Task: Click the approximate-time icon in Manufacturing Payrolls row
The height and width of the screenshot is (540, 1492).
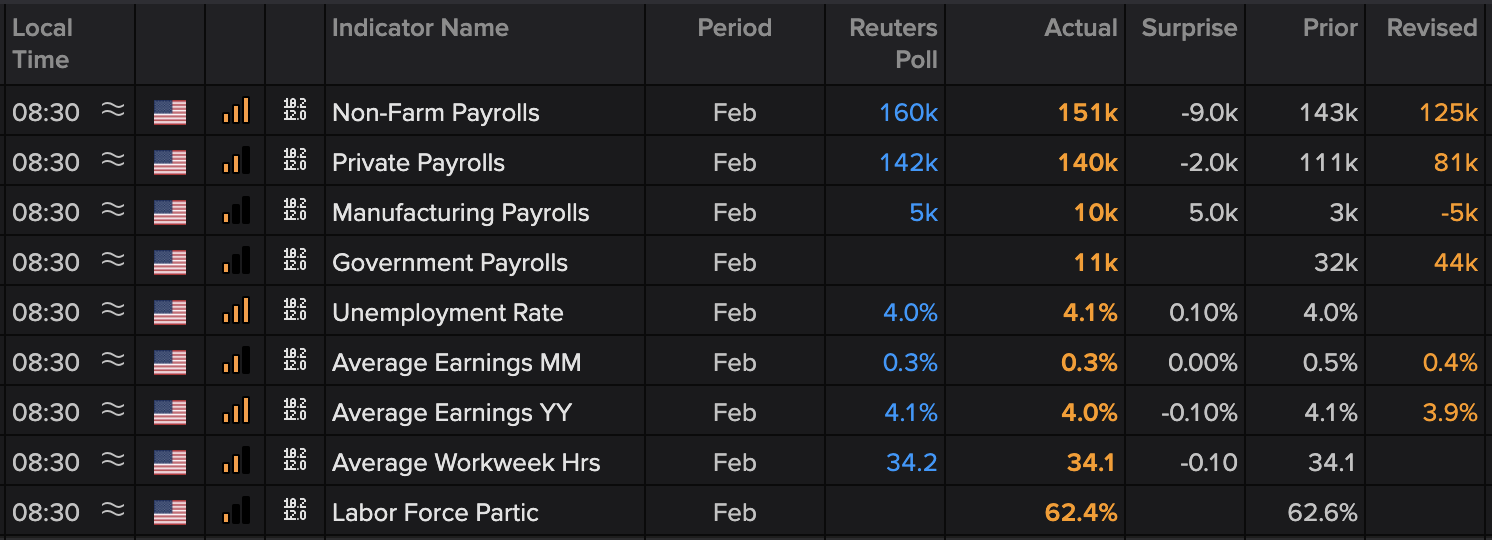Action: (114, 212)
